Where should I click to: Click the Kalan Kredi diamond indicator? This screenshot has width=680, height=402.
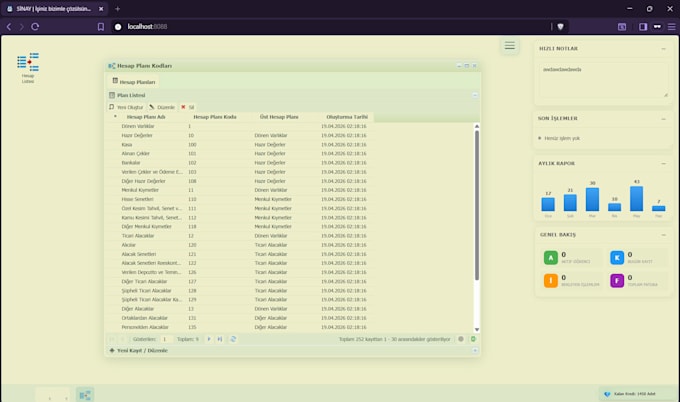[607, 394]
